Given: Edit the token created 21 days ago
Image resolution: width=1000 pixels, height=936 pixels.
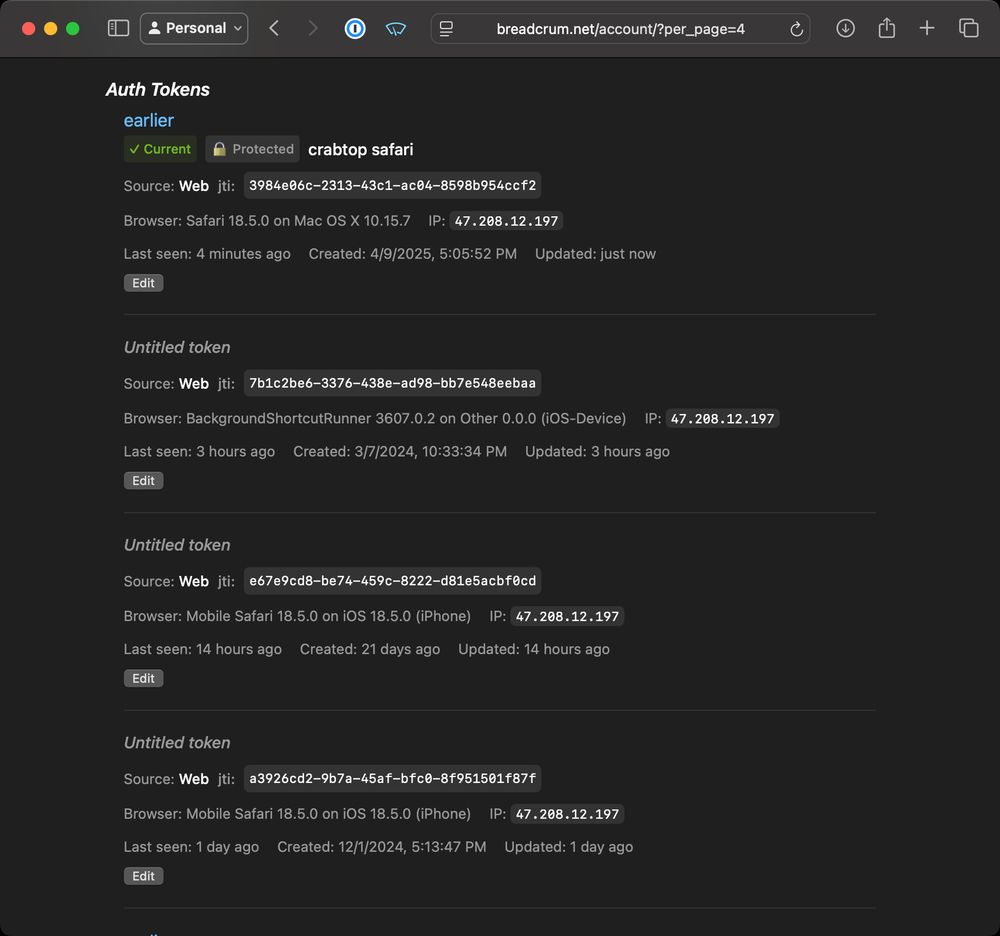Looking at the screenshot, I should 143,678.
